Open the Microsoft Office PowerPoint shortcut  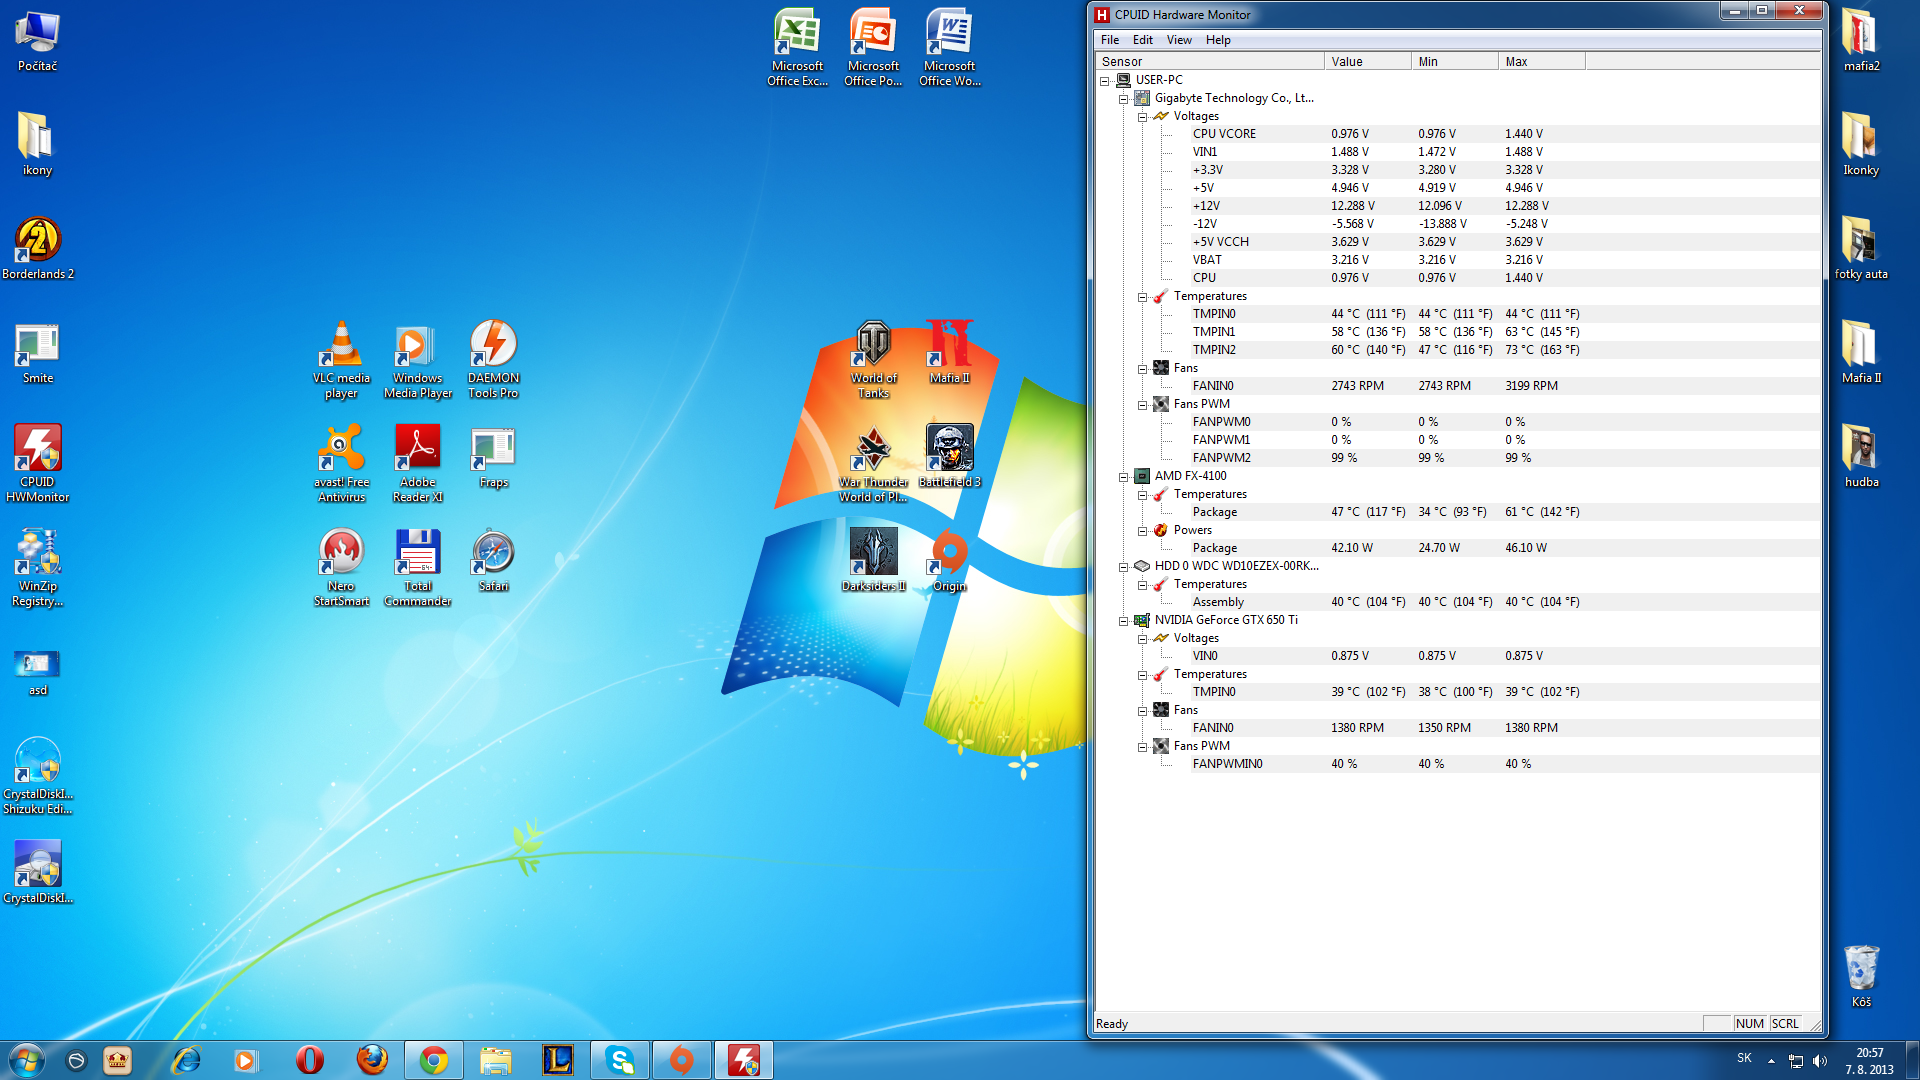click(873, 47)
